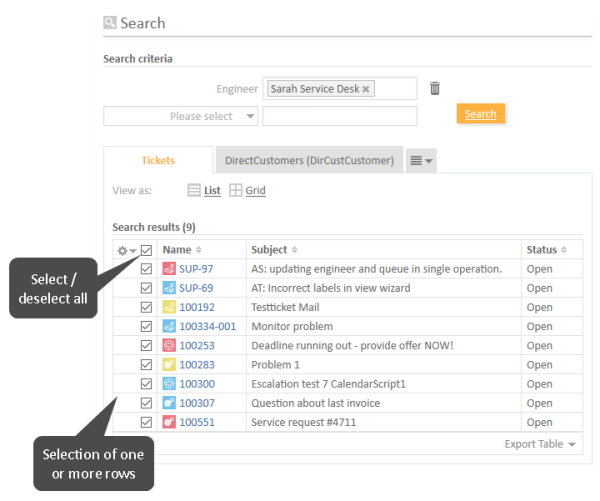Open ticket 100300 link
Viewport: 600px width, 501px height.
tap(197, 384)
